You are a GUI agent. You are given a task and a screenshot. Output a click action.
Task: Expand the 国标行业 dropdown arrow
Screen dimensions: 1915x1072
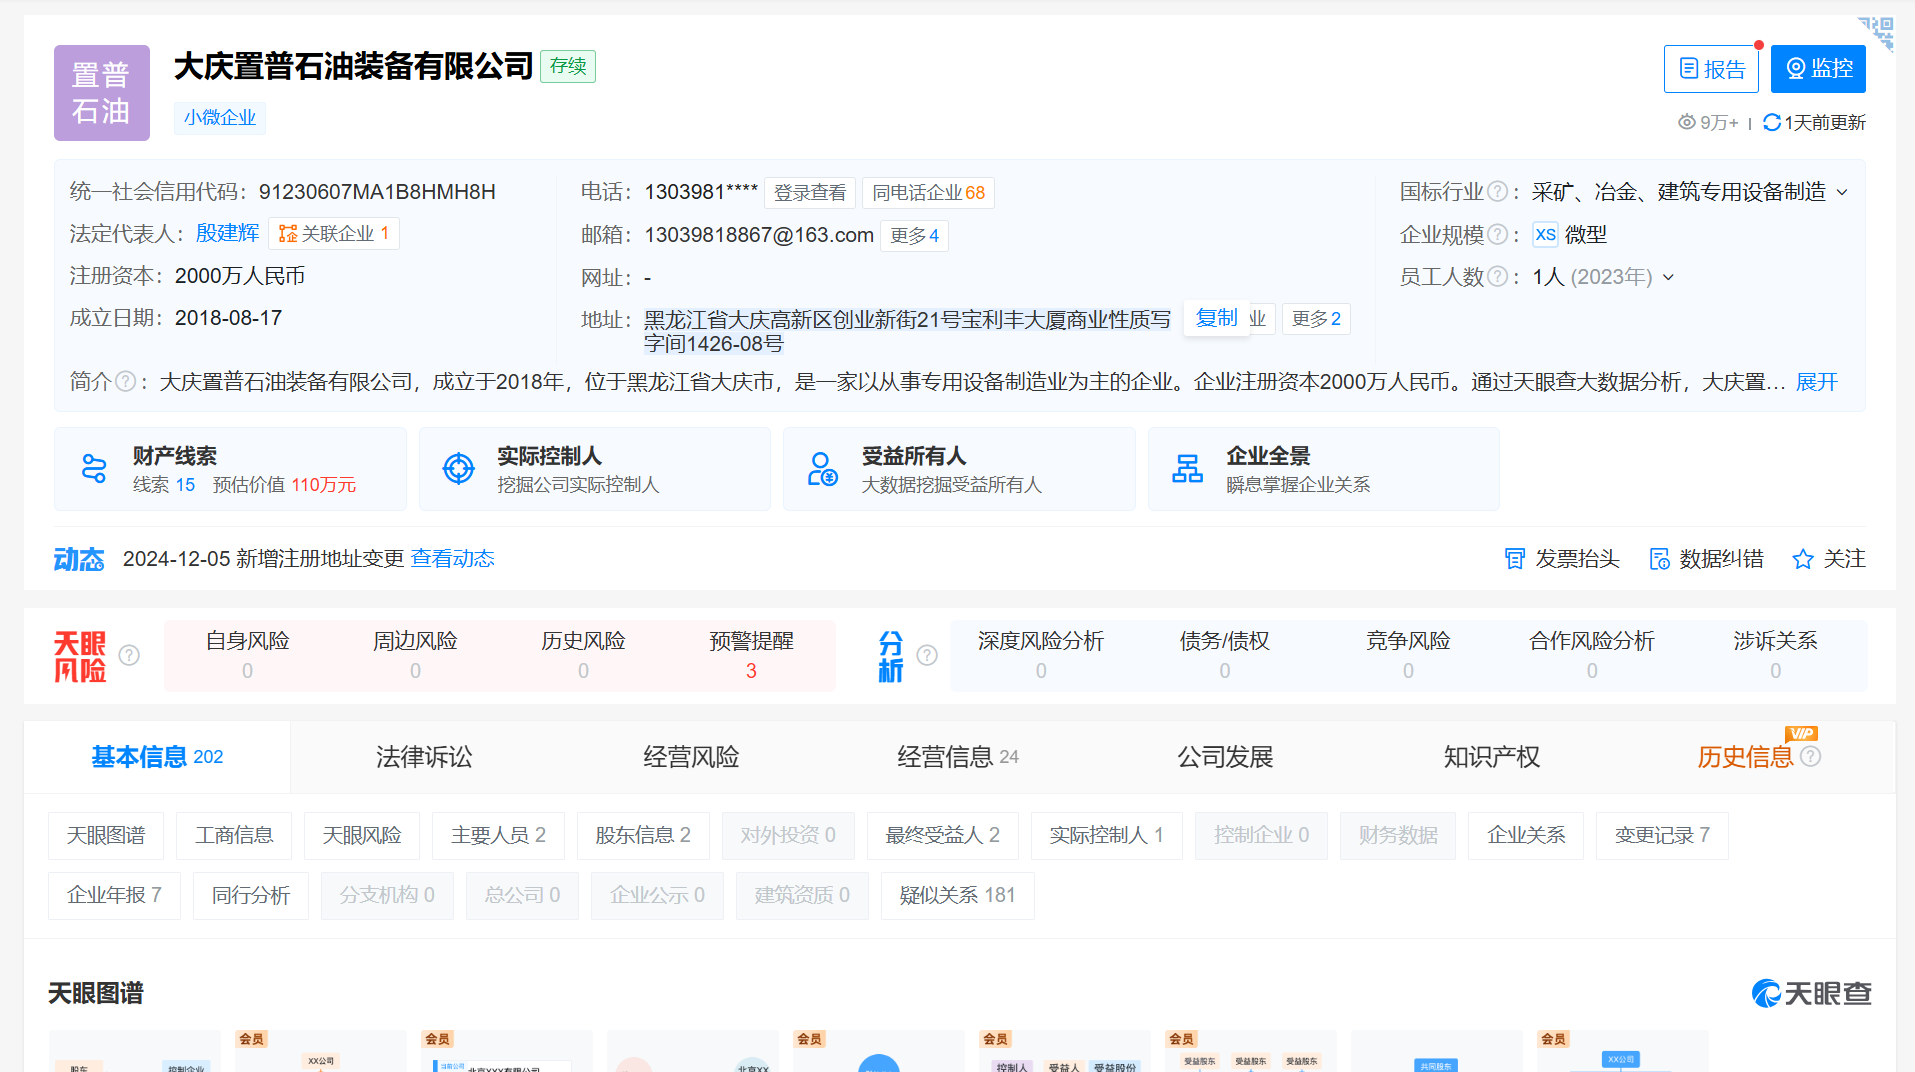(x=1842, y=192)
